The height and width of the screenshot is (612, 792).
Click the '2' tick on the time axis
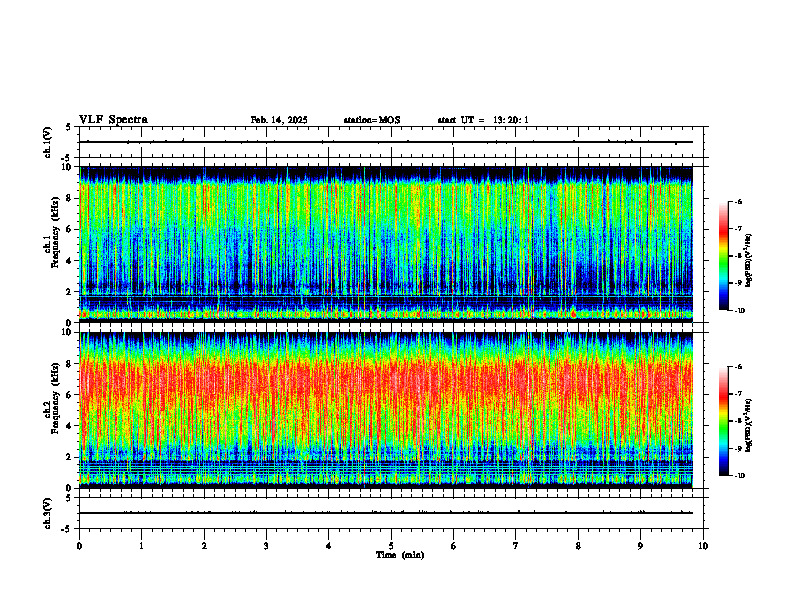[x=204, y=546]
